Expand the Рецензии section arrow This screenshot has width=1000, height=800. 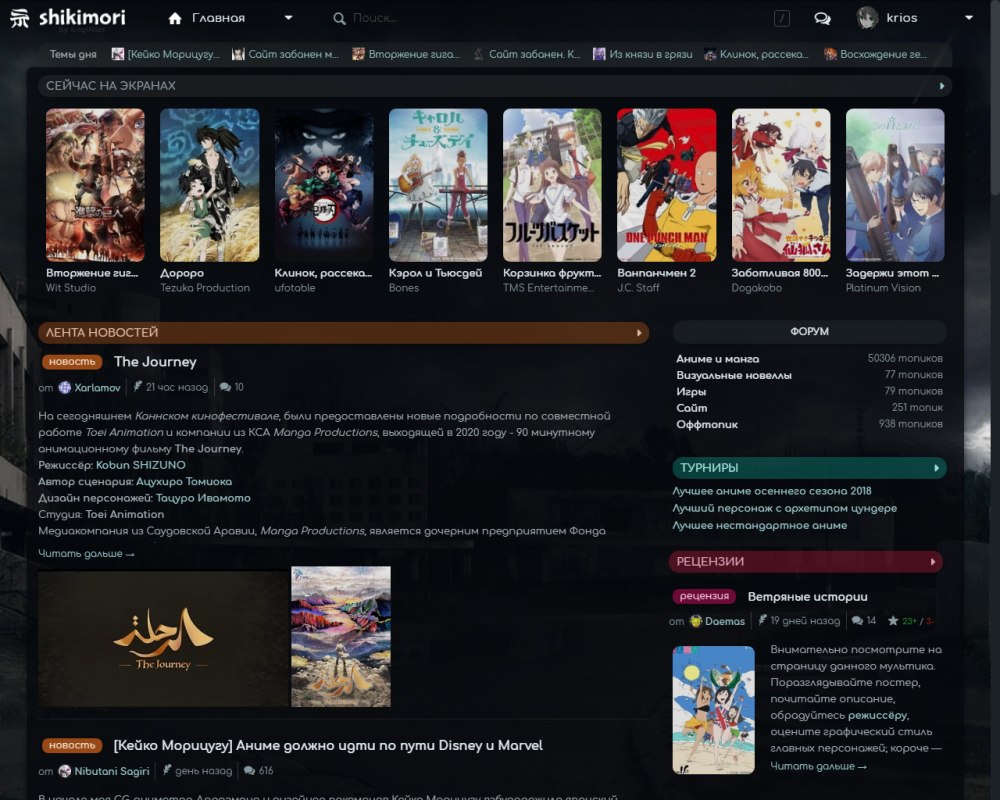[932, 562]
